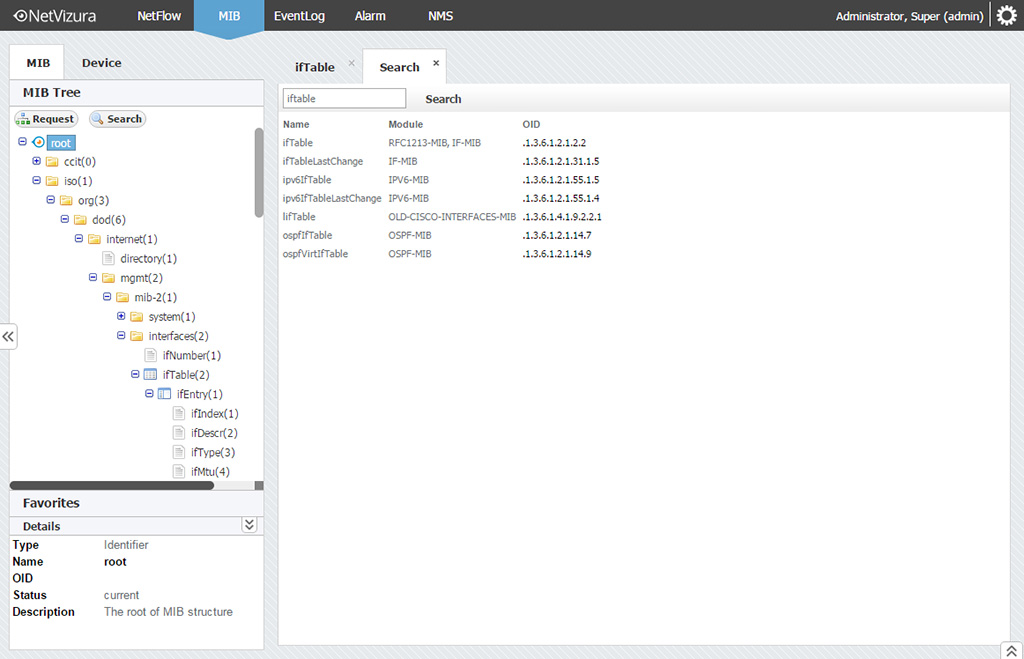Click the iso(1) folder icon
Image resolution: width=1024 pixels, height=659 pixels.
point(52,181)
